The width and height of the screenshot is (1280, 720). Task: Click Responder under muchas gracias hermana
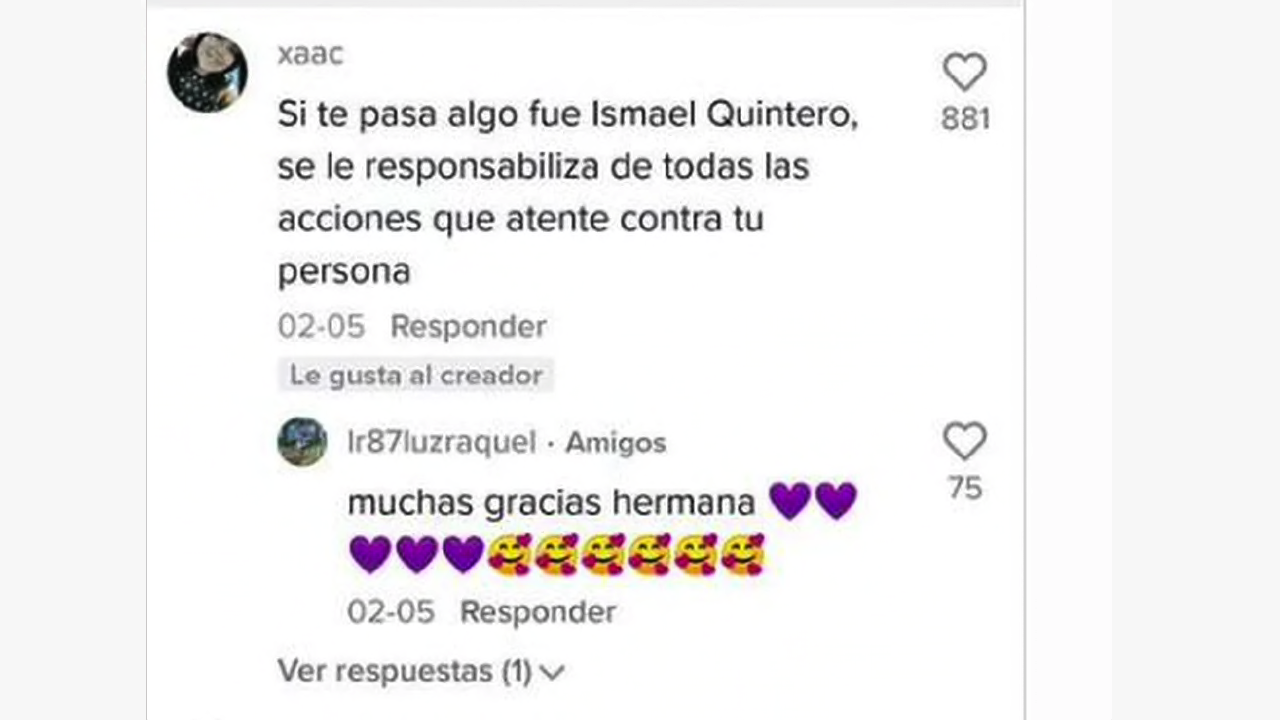(x=538, y=611)
